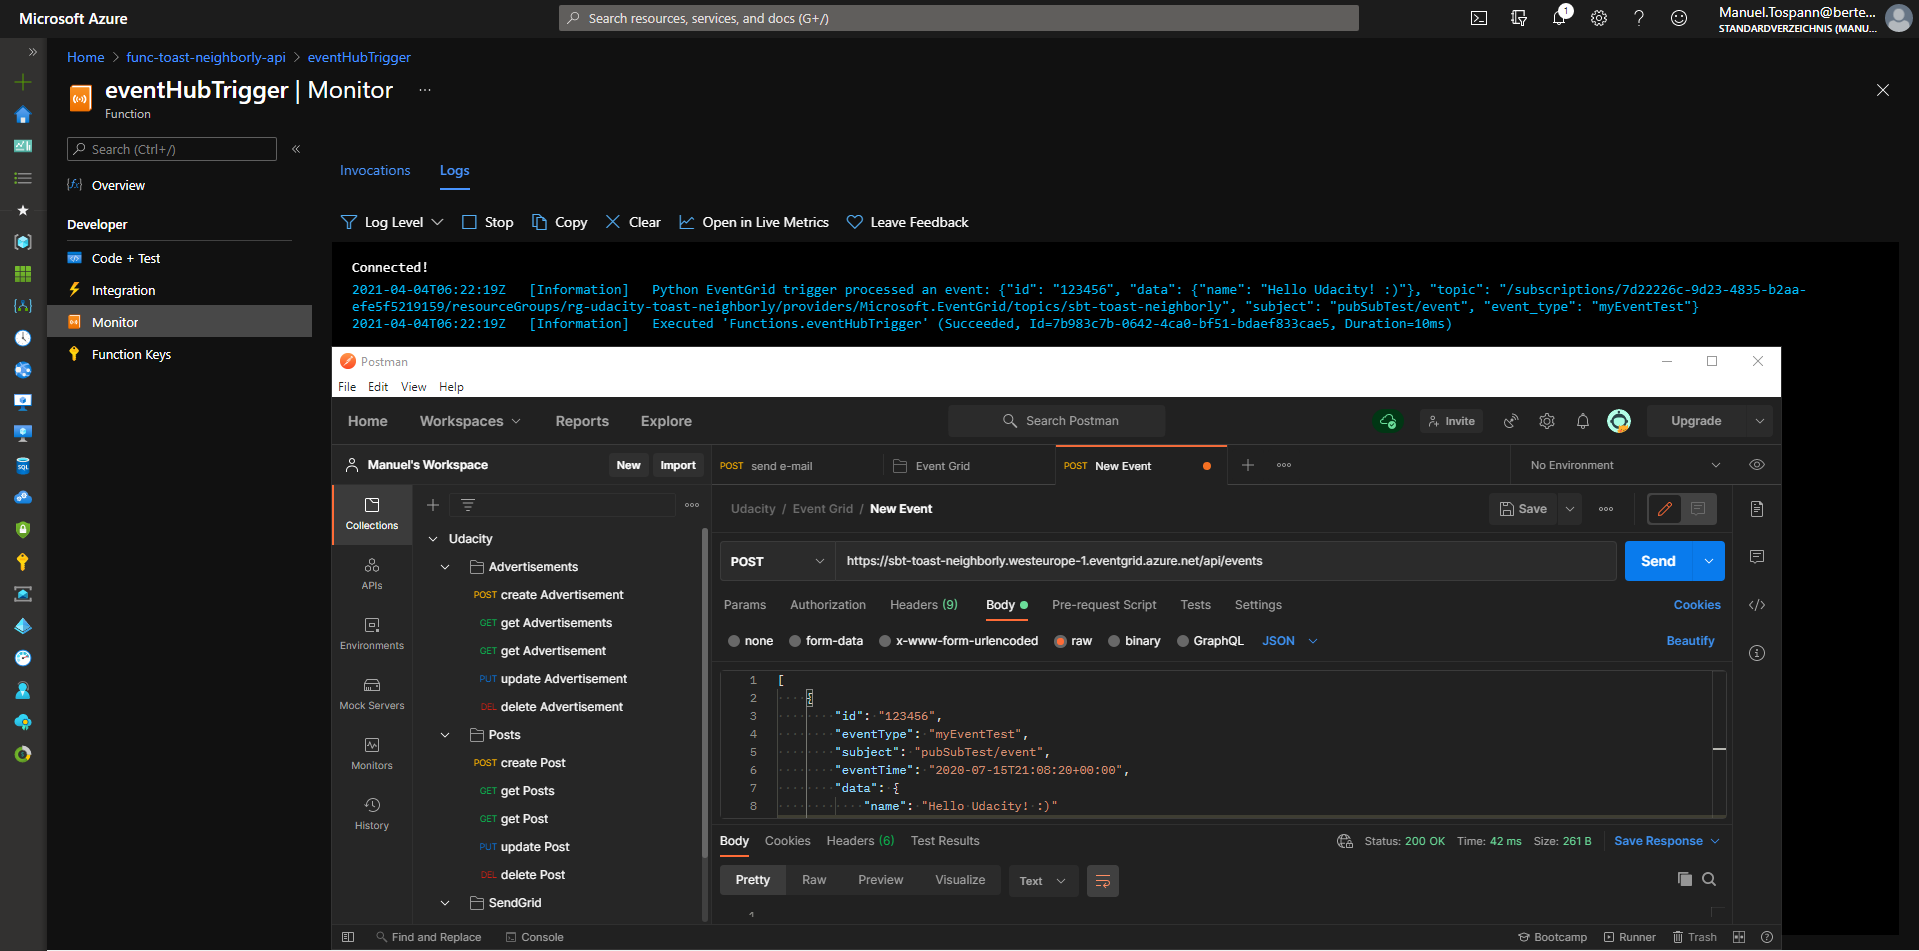The width and height of the screenshot is (1919, 951).
Task: Click Beautify link
Action: [1690, 641]
